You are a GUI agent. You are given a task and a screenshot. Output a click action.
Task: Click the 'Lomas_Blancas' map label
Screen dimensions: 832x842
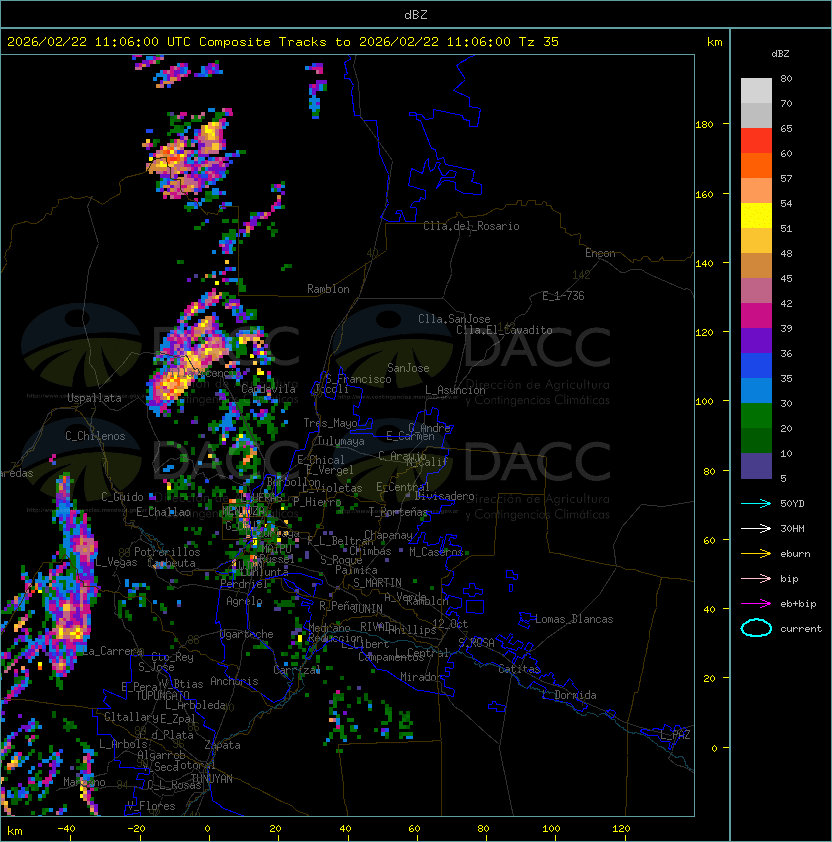pos(574,619)
